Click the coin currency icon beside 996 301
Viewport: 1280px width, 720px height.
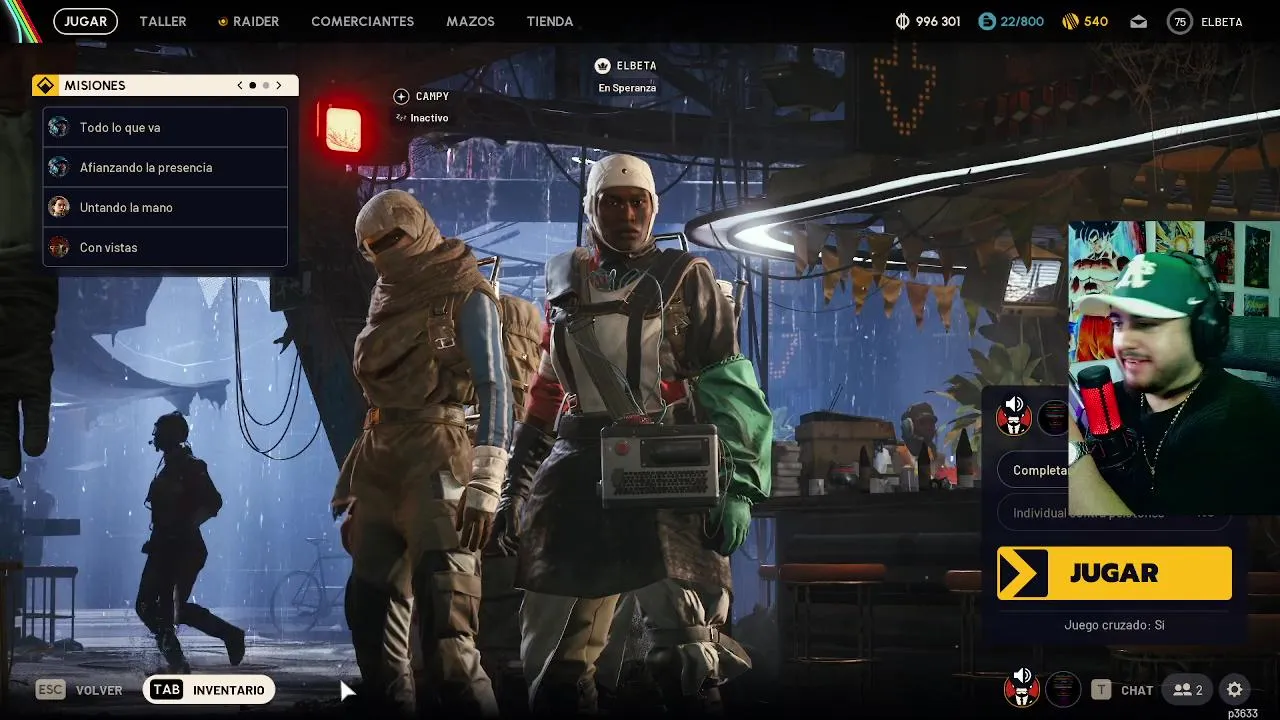click(x=902, y=21)
